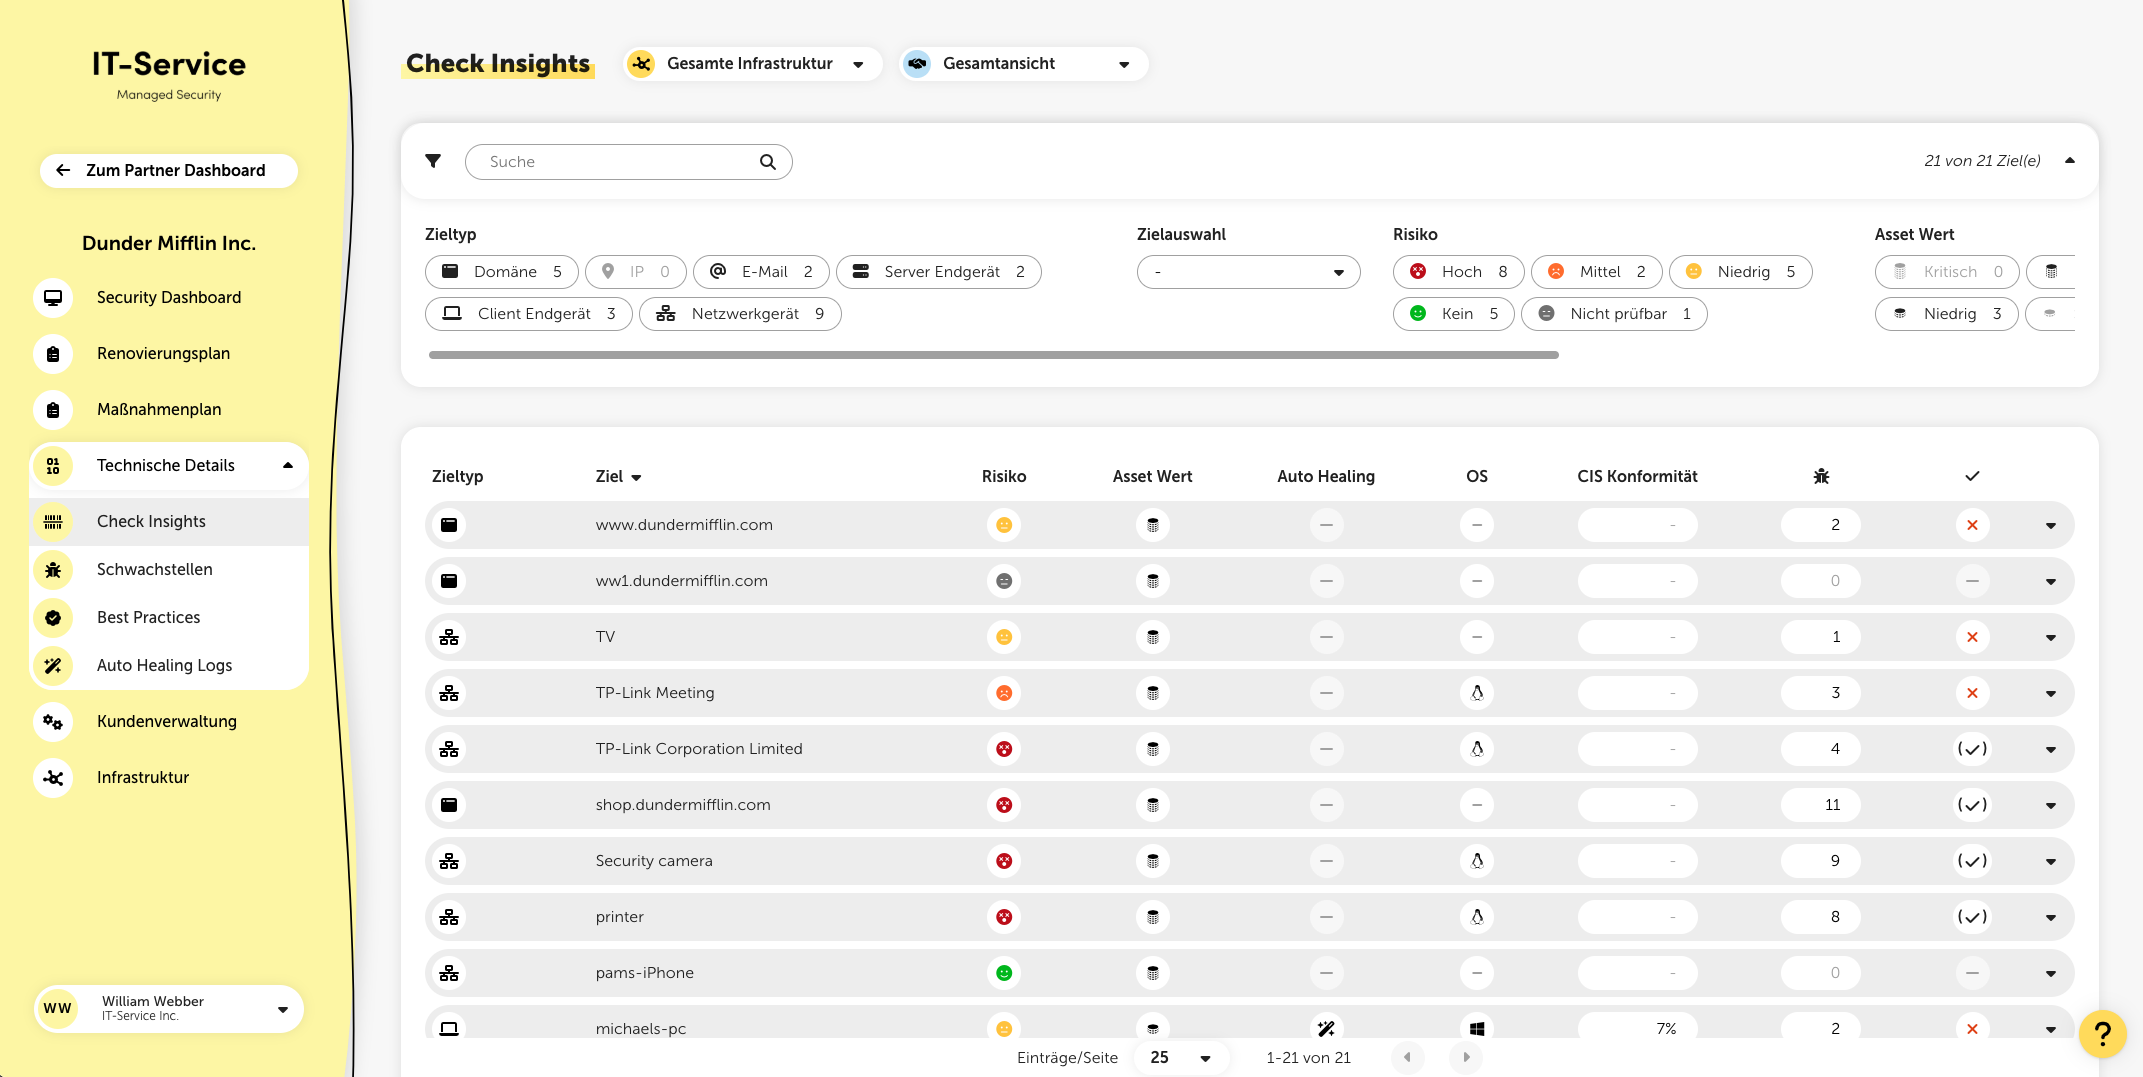The height and width of the screenshot is (1077, 2143).
Task: Click the checkmark column header icon
Action: pyautogui.click(x=1971, y=476)
